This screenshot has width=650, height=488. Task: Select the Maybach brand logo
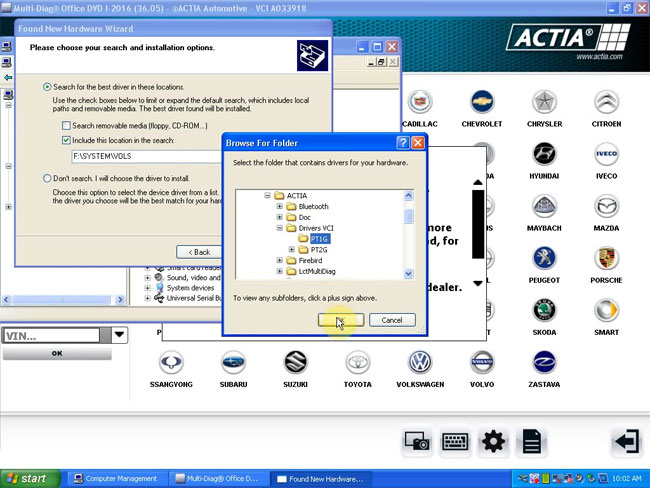point(544,206)
